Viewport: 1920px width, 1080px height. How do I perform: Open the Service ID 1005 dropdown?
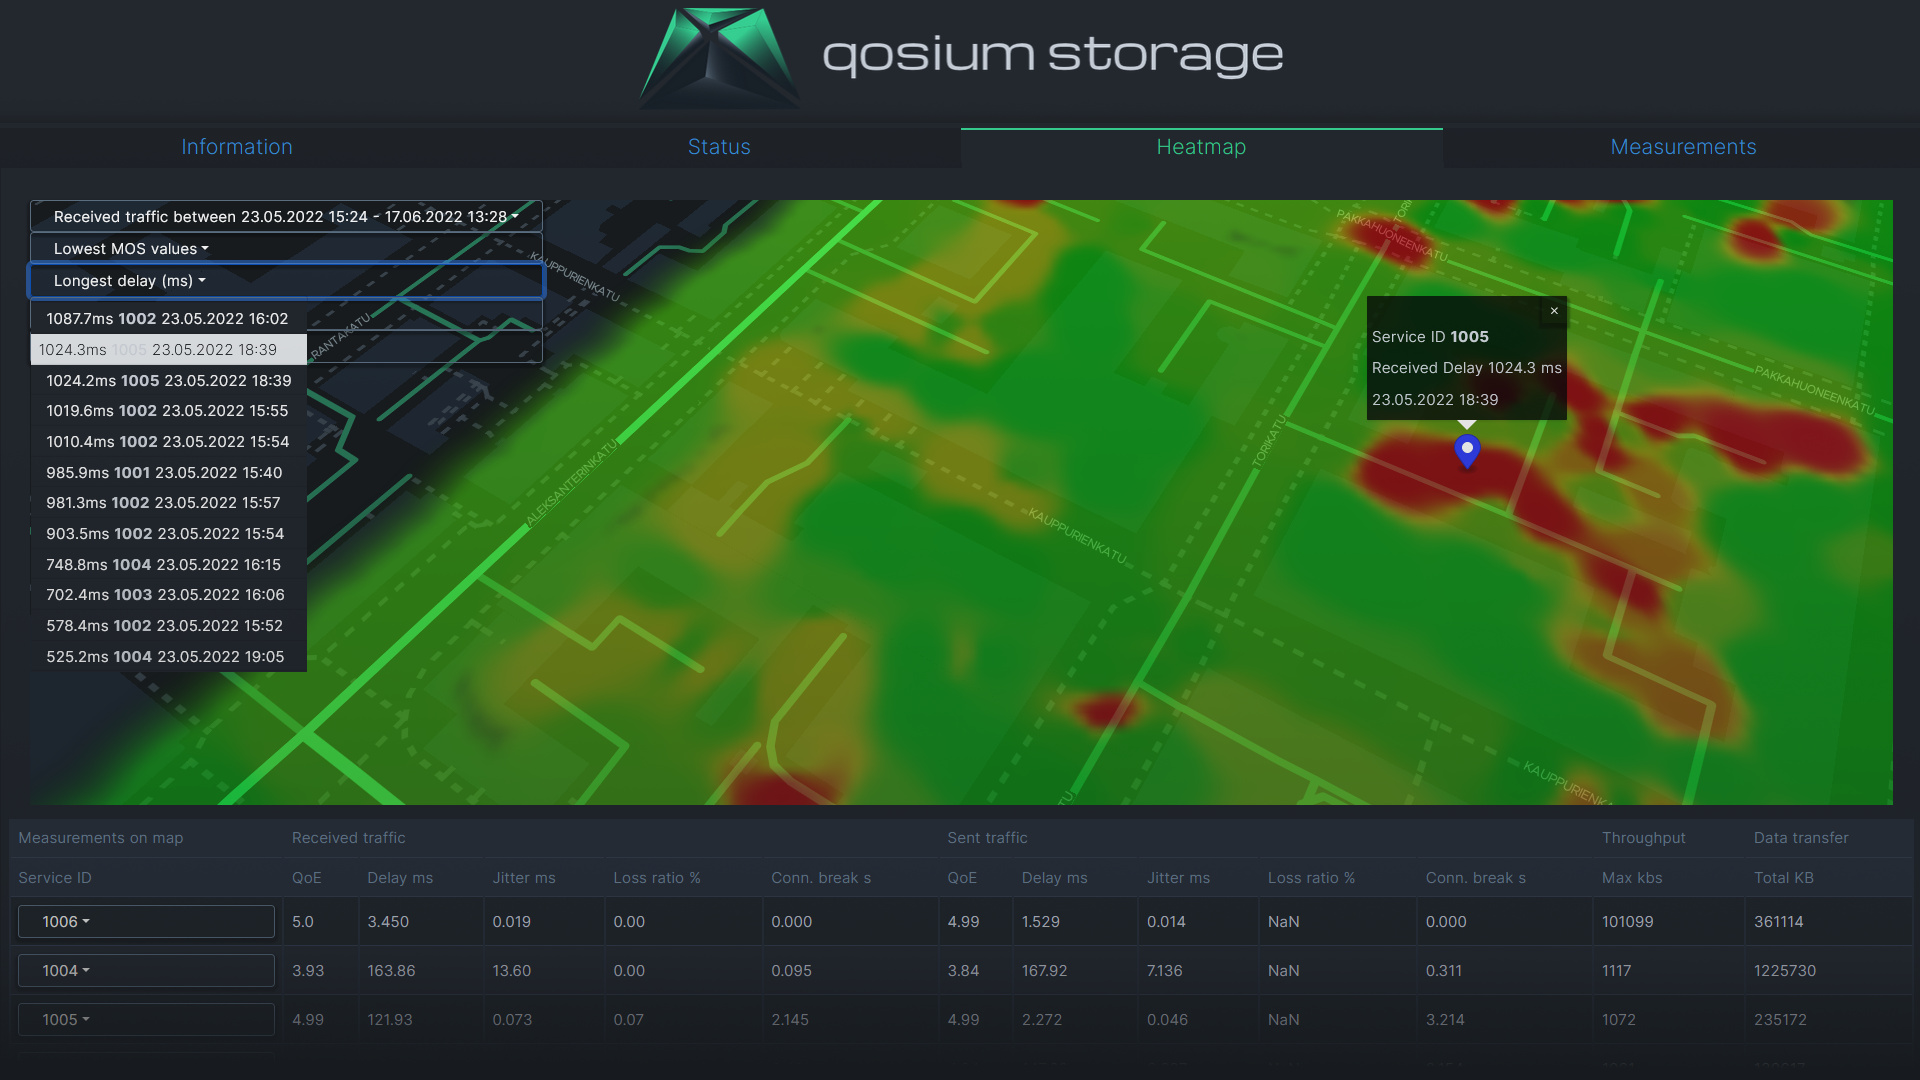[146, 1020]
